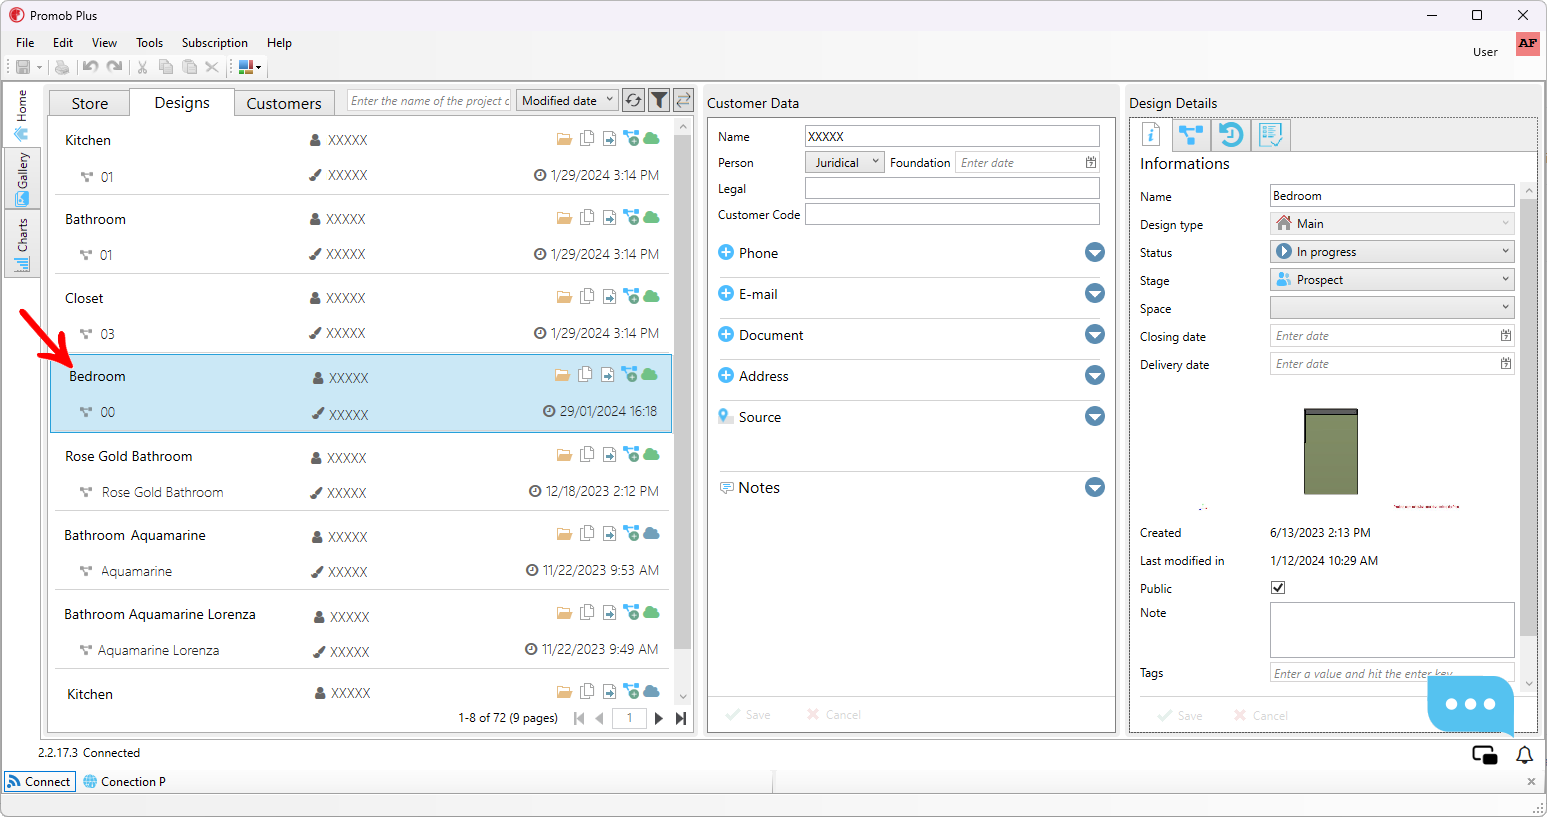Refresh the designs list

[633, 100]
